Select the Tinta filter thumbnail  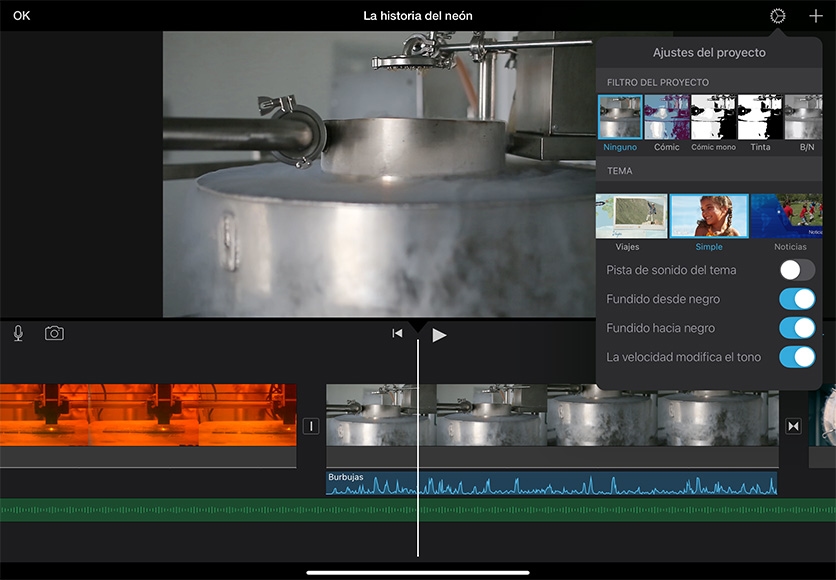tap(760, 117)
